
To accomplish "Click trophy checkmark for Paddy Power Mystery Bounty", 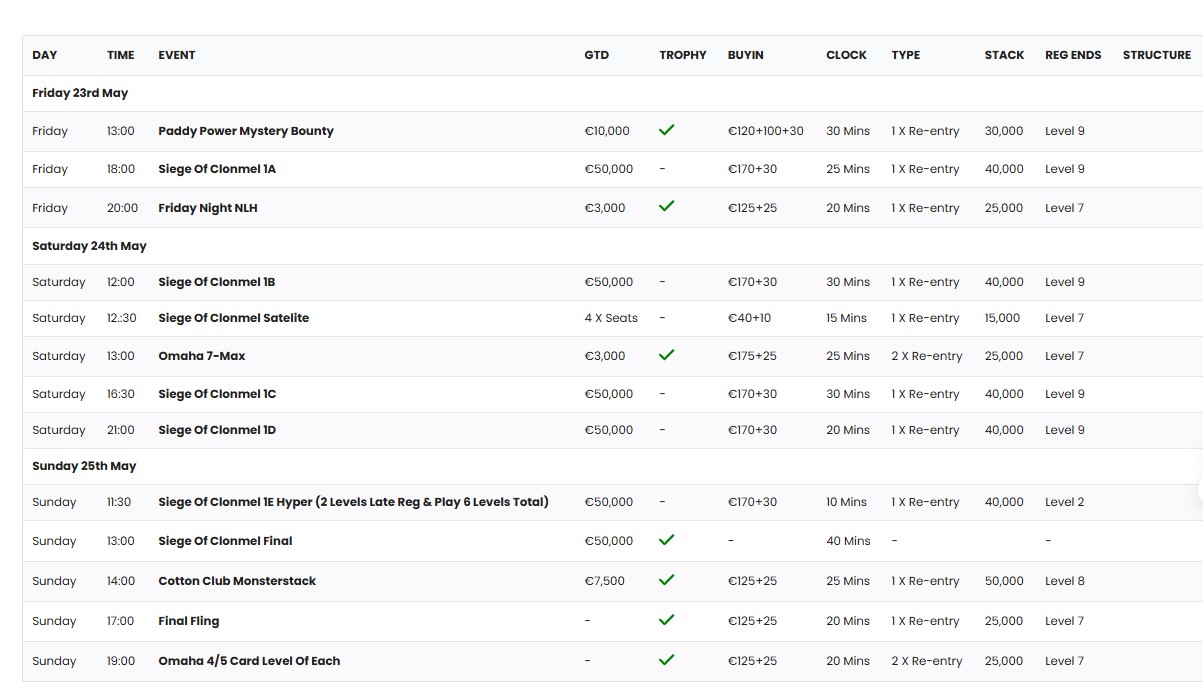I will click(x=667, y=130).
